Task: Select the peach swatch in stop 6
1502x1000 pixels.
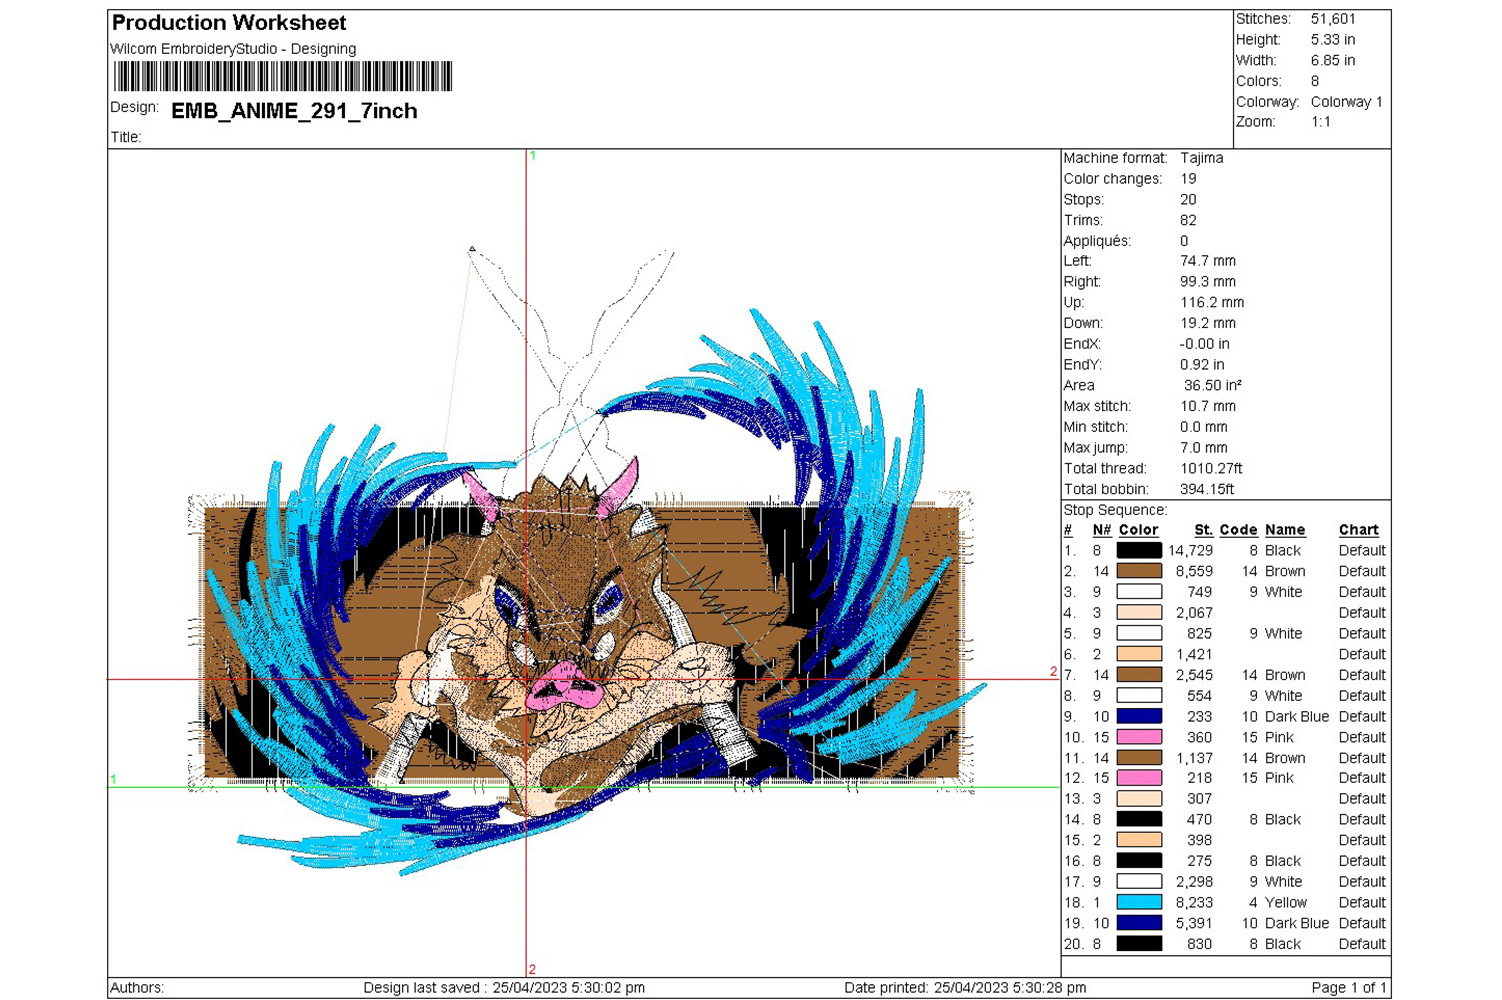Action: 1139,654
